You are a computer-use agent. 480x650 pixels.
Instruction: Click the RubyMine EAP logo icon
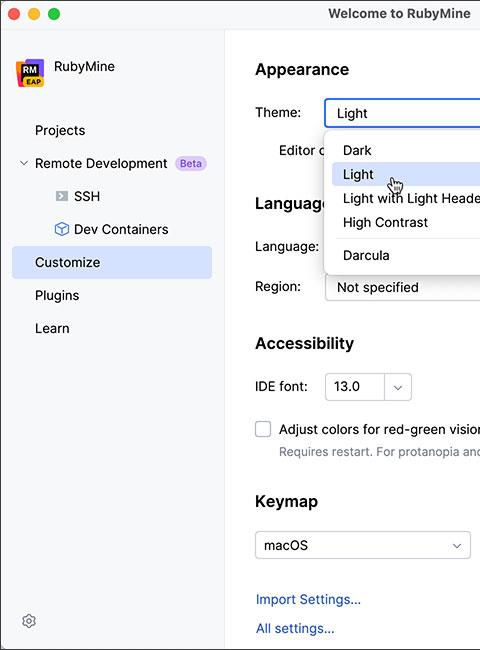tap(30, 73)
